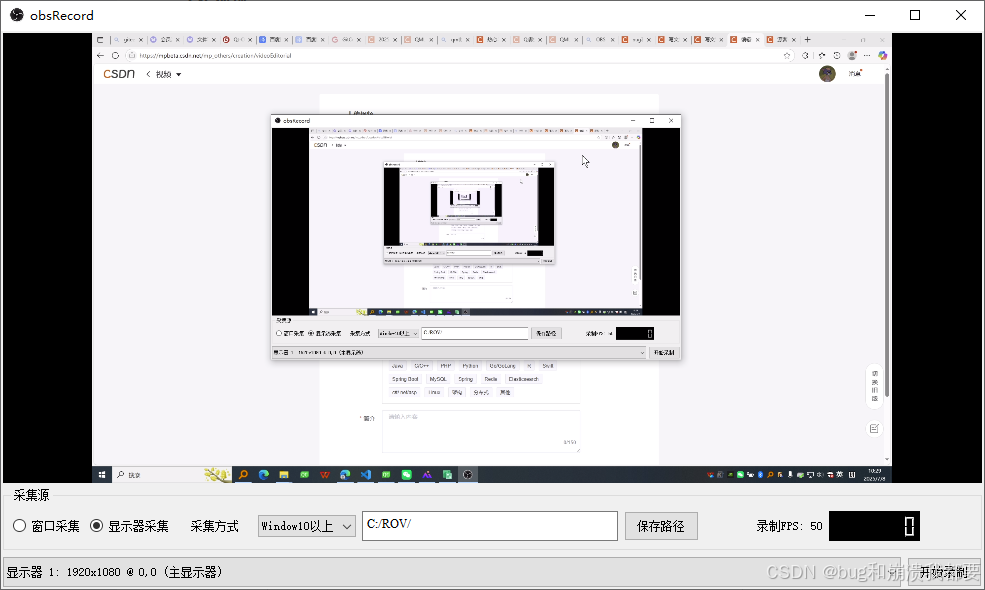Maximize the obsRecord window
Viewport: 985px width, 590px height.
(x=915, y=15)
